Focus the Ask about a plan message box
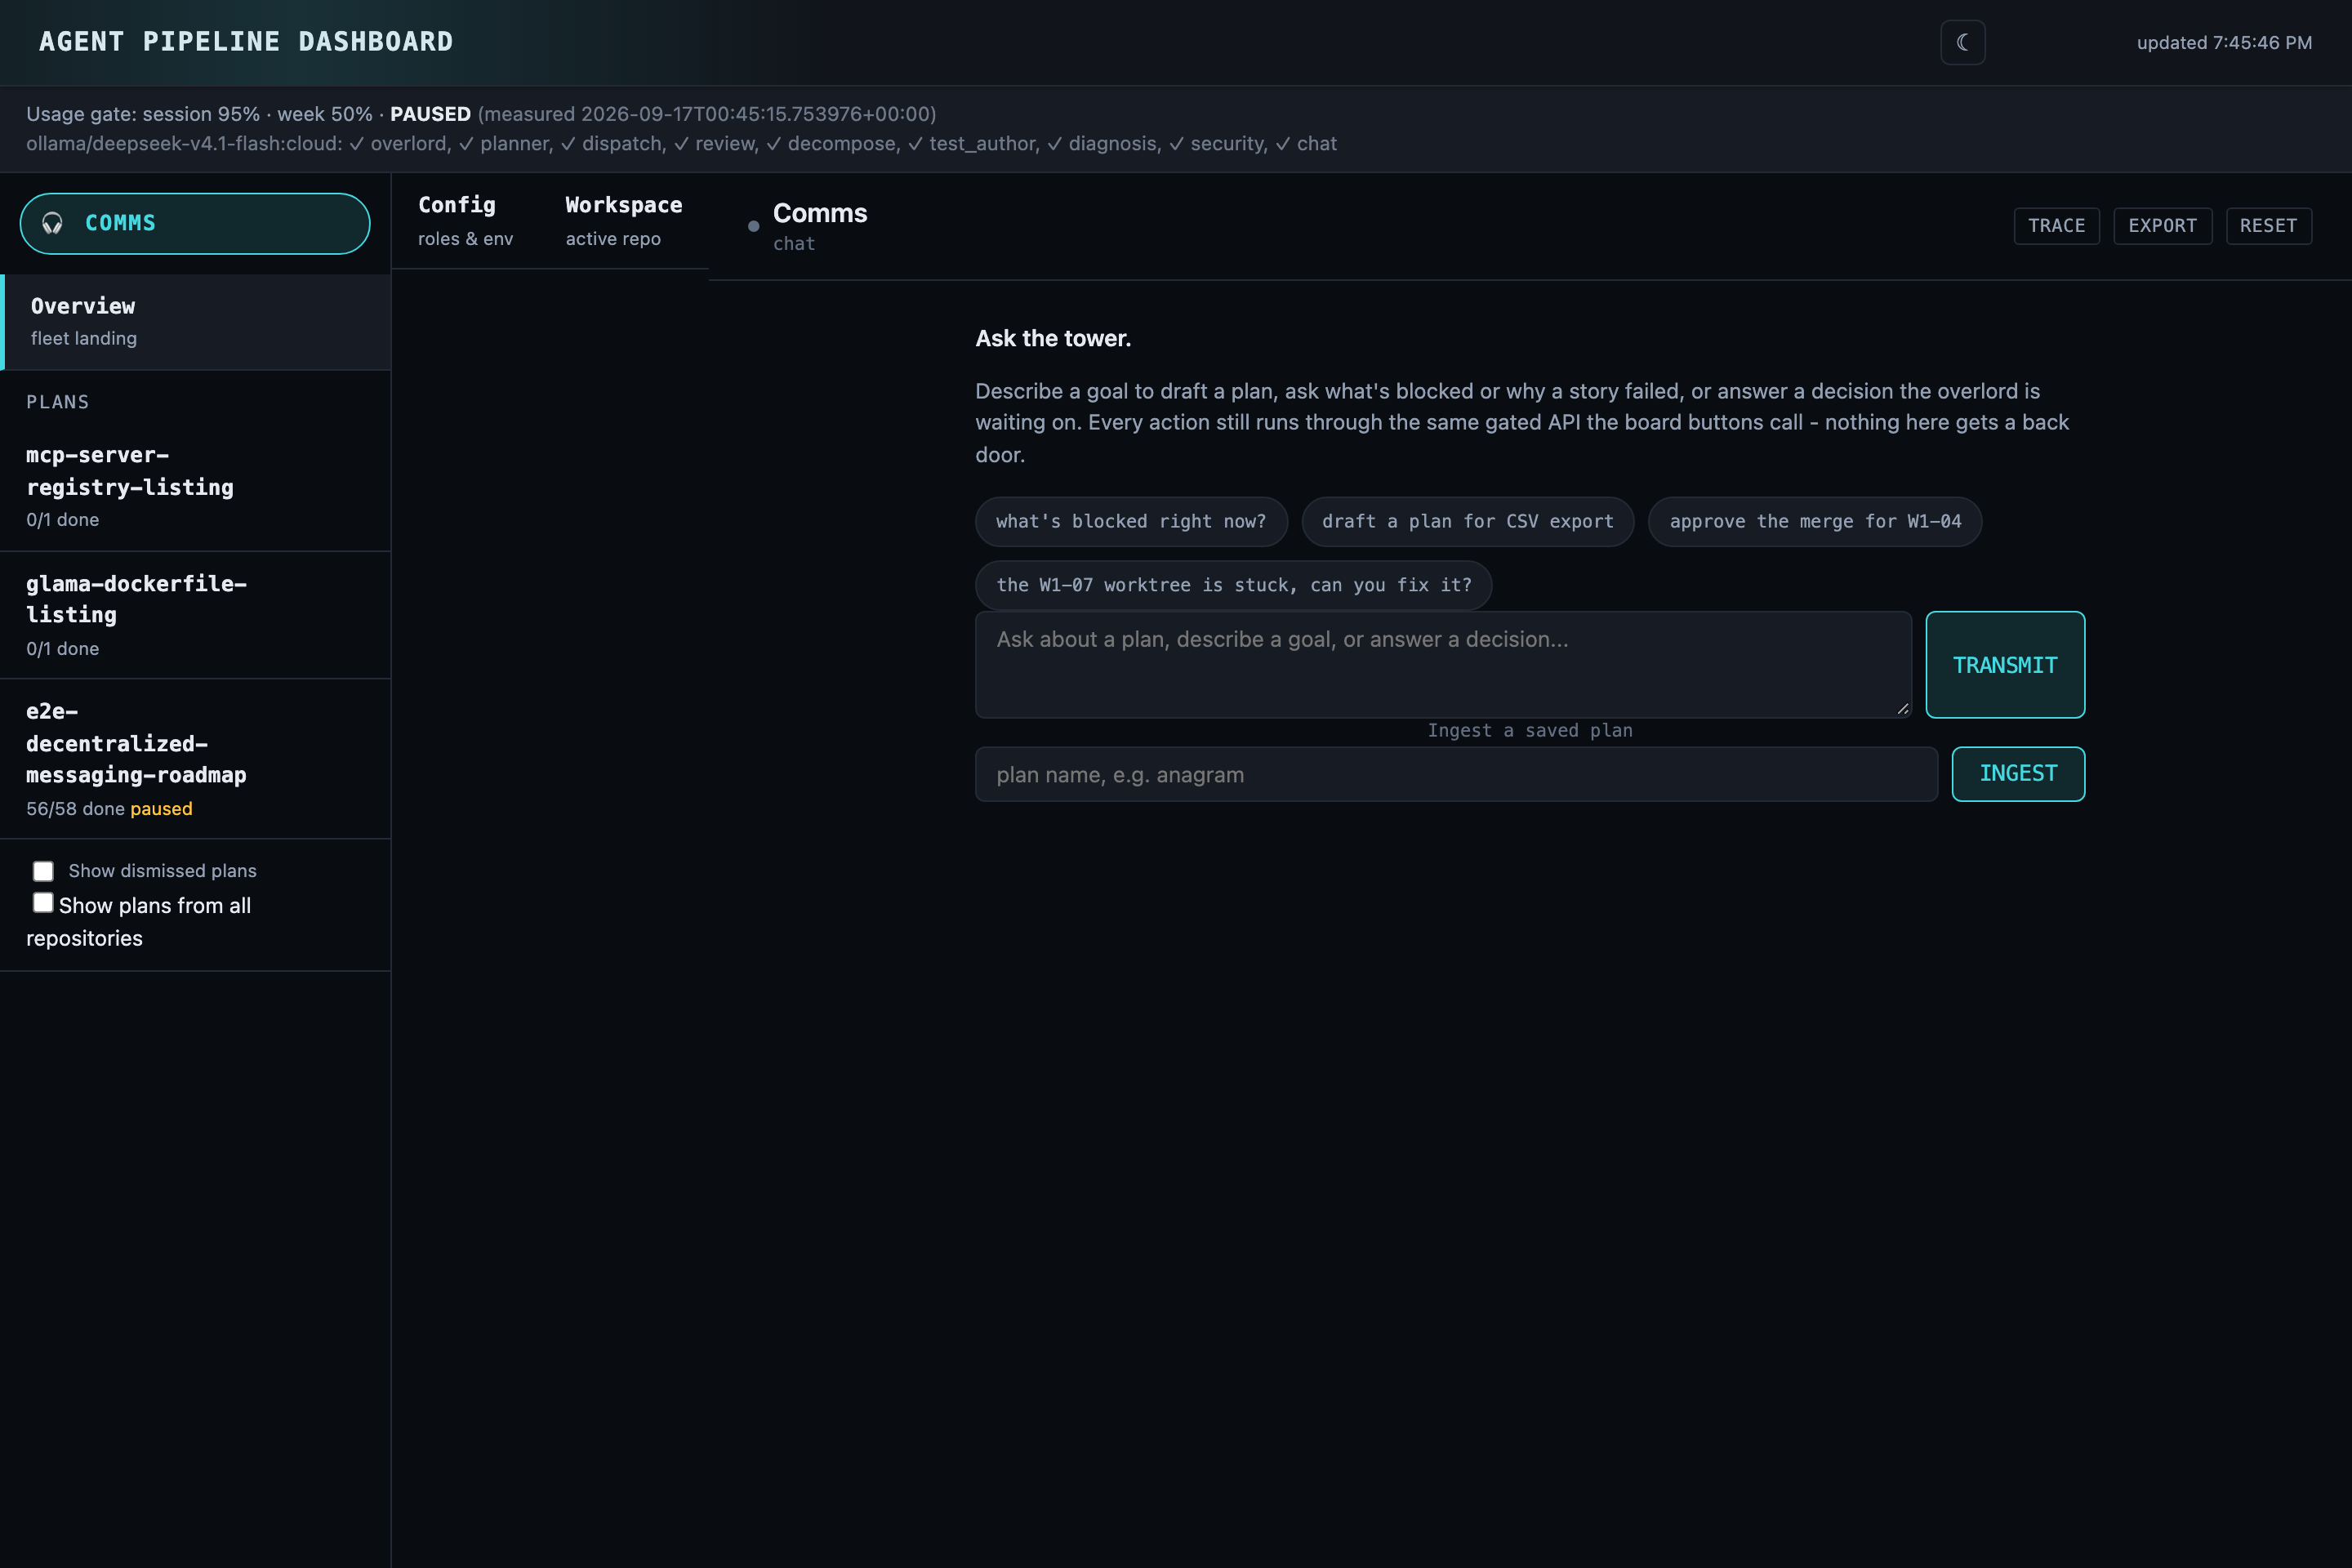The image size is (2352, 1568). tap(1443, 664)
